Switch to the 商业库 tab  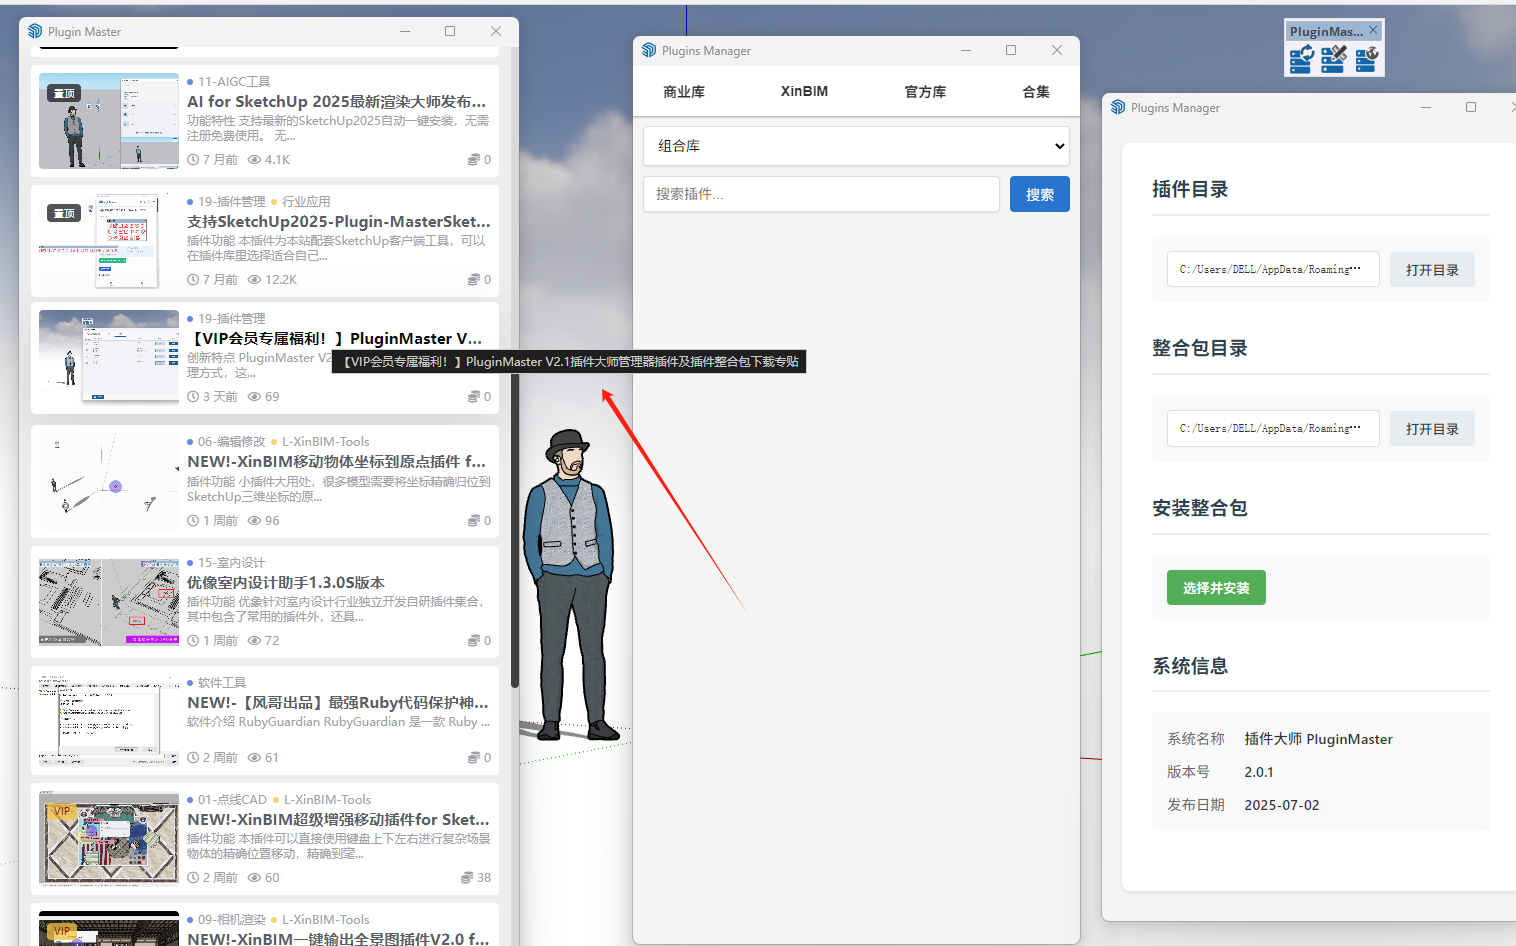tap(684, 92)
